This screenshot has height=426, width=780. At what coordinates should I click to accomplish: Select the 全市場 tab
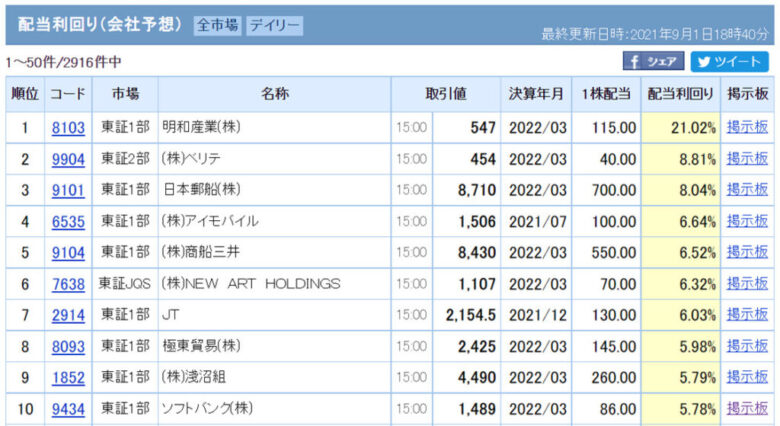click(x=217, y=25)
